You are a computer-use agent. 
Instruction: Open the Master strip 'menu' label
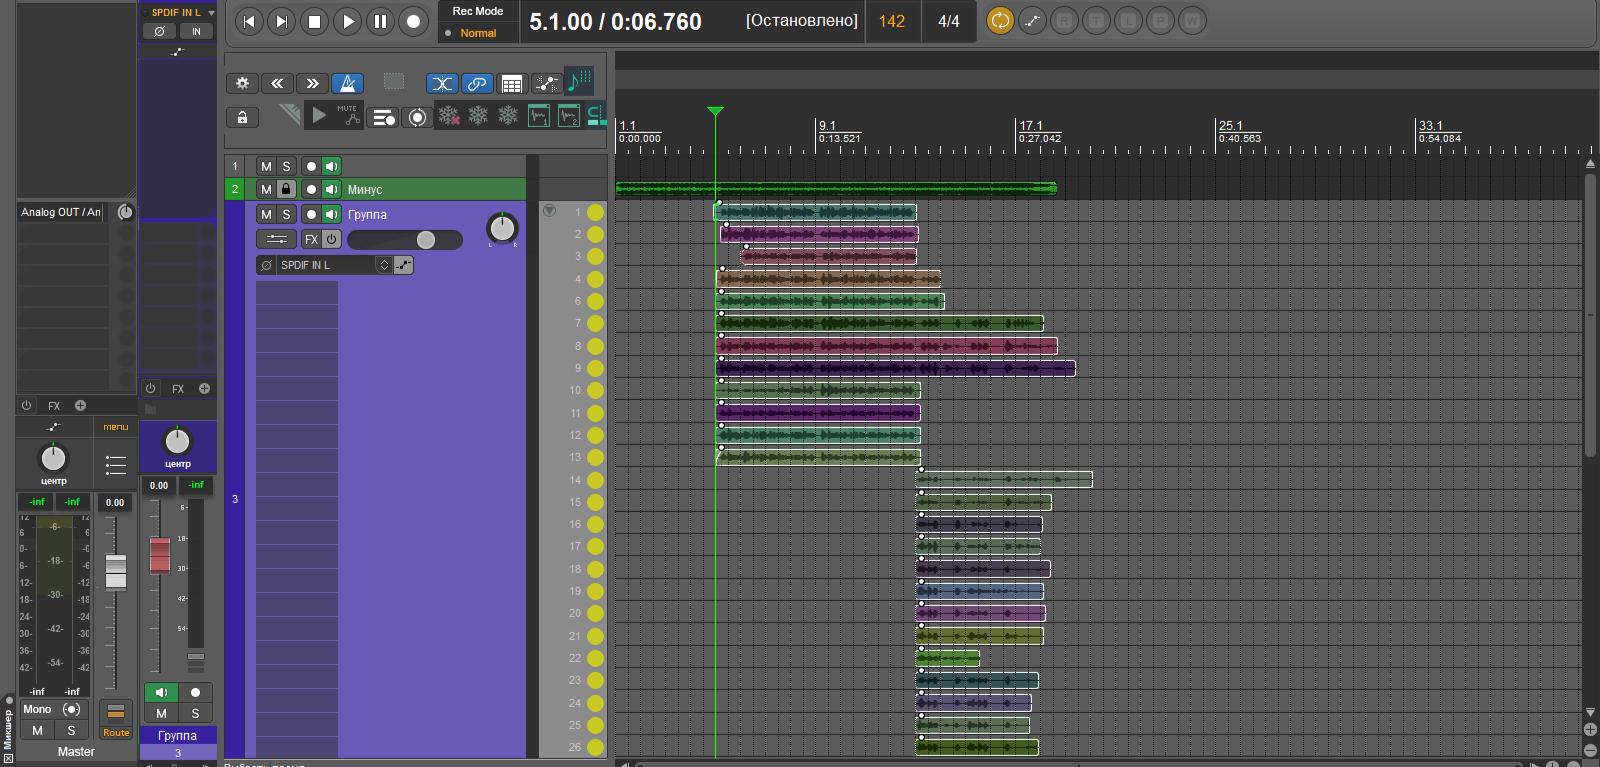click(x=116, y=427)
